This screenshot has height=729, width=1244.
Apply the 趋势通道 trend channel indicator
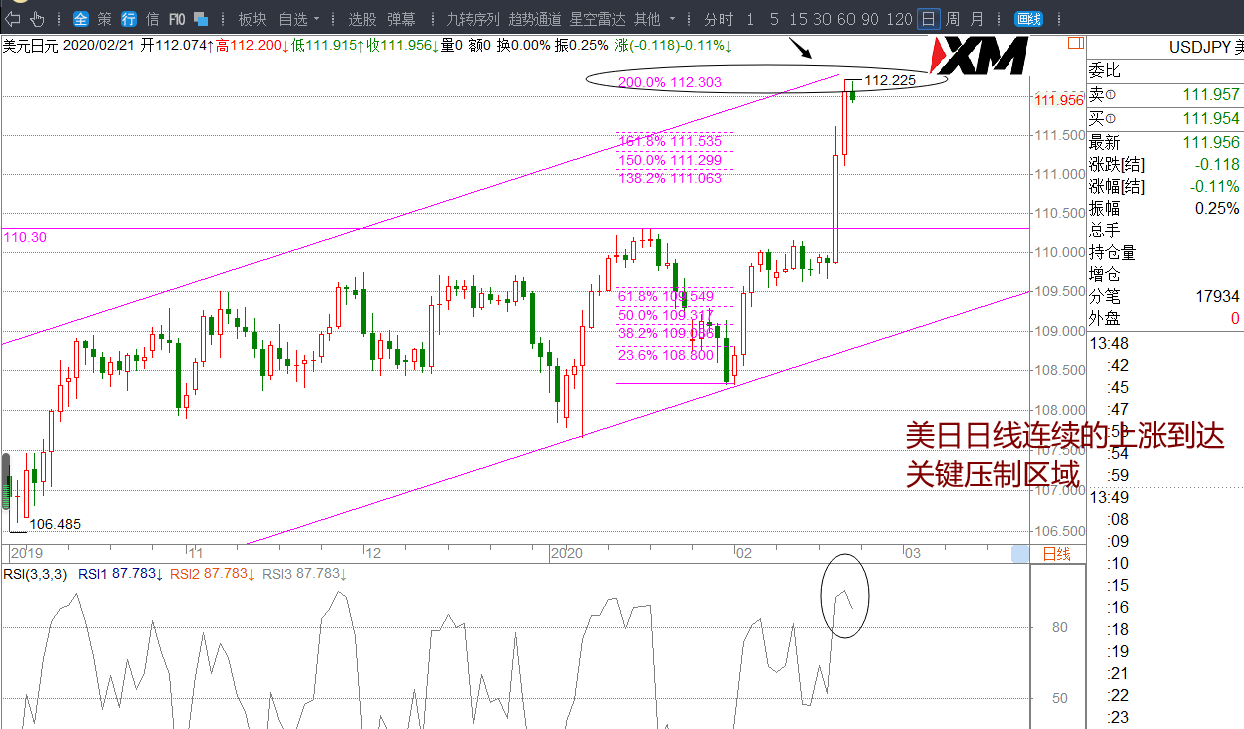click(x=535, y=18)
